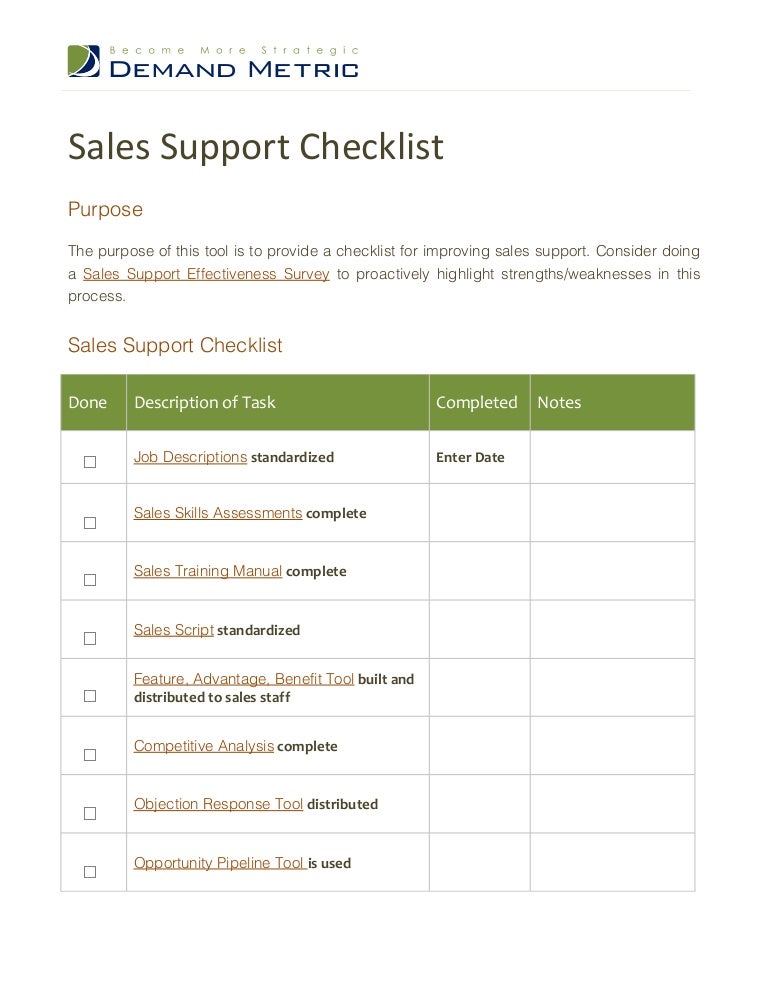768x994 pixels.
Task: Open the Sales Support Effectiveness Survey link
Action: tap(206, 274)
